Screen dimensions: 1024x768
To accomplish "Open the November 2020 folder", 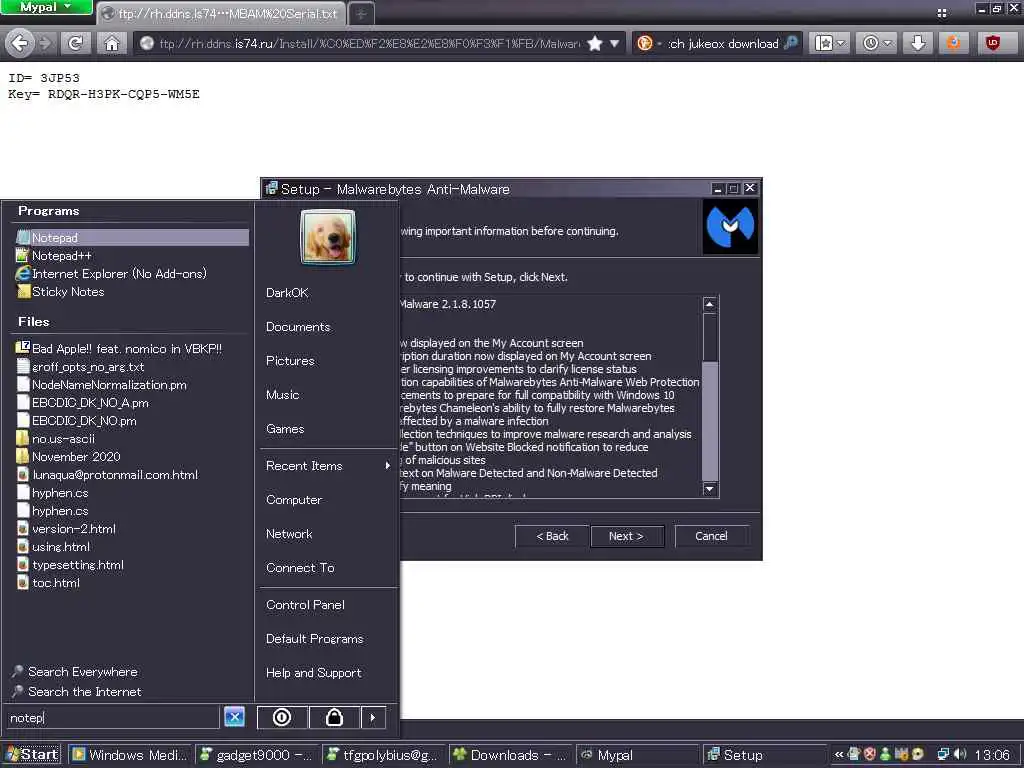I will [131, 456].
